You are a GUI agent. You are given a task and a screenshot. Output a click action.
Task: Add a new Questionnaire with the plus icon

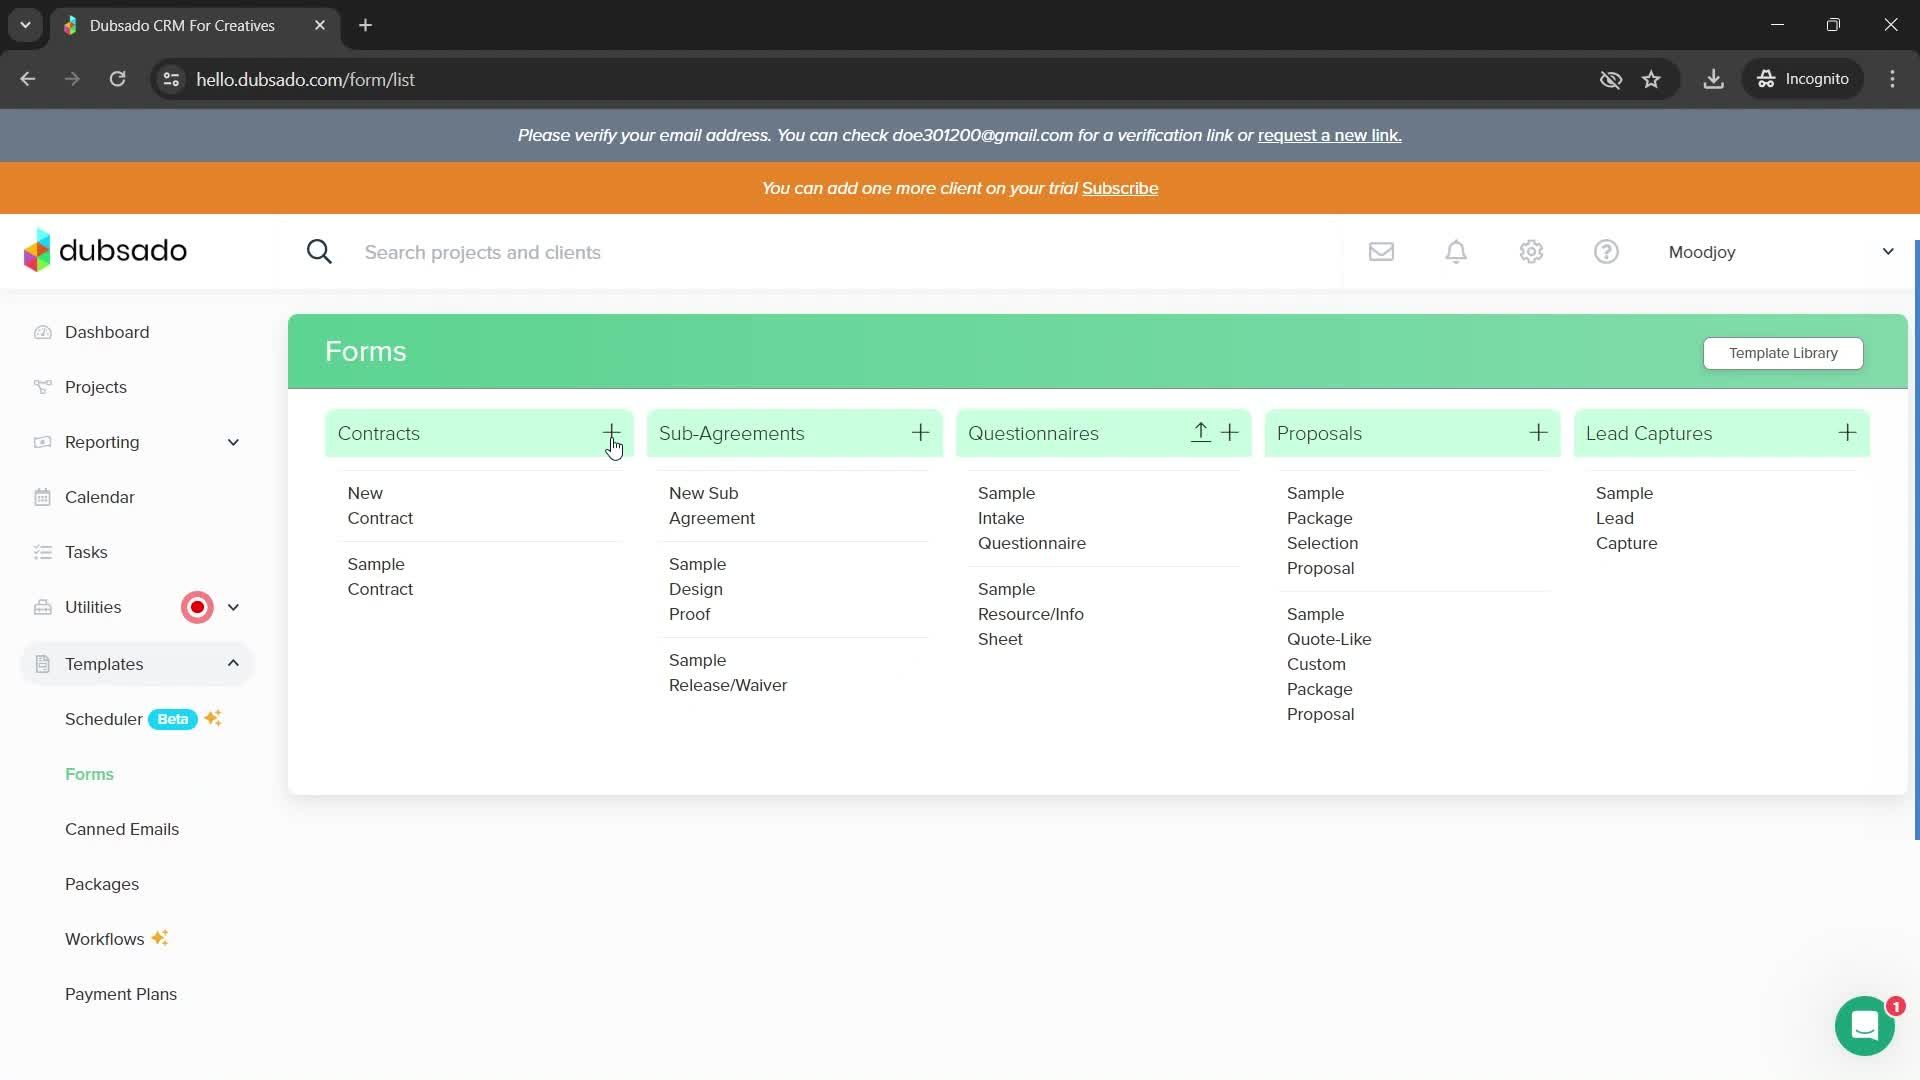pyautogui.click(x=1230, y=432)
